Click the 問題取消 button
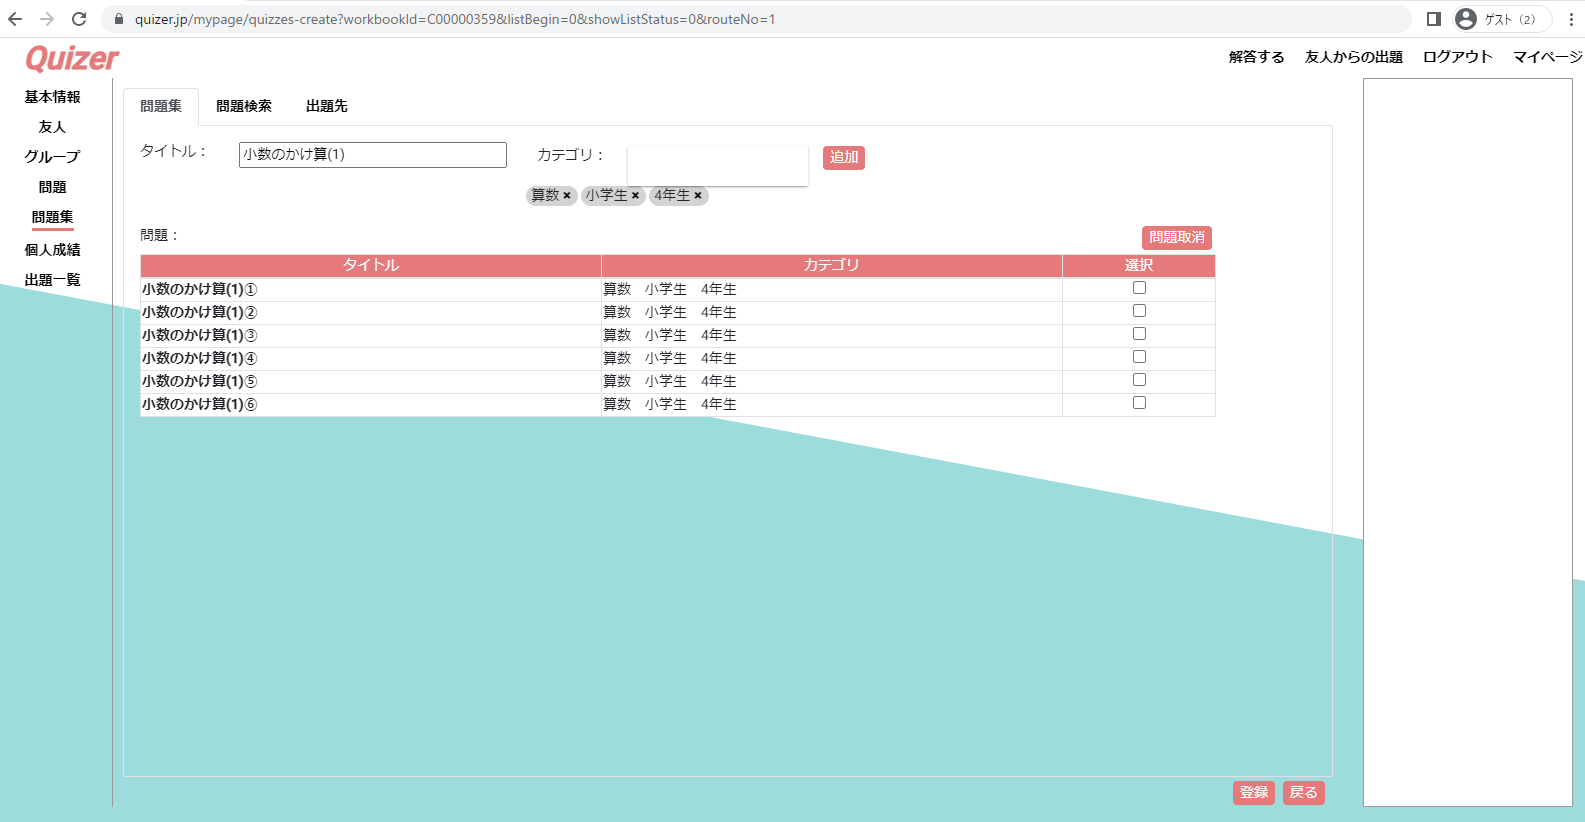Image resolution: width=1585 pixels, height=822 pixels. 1177,237
